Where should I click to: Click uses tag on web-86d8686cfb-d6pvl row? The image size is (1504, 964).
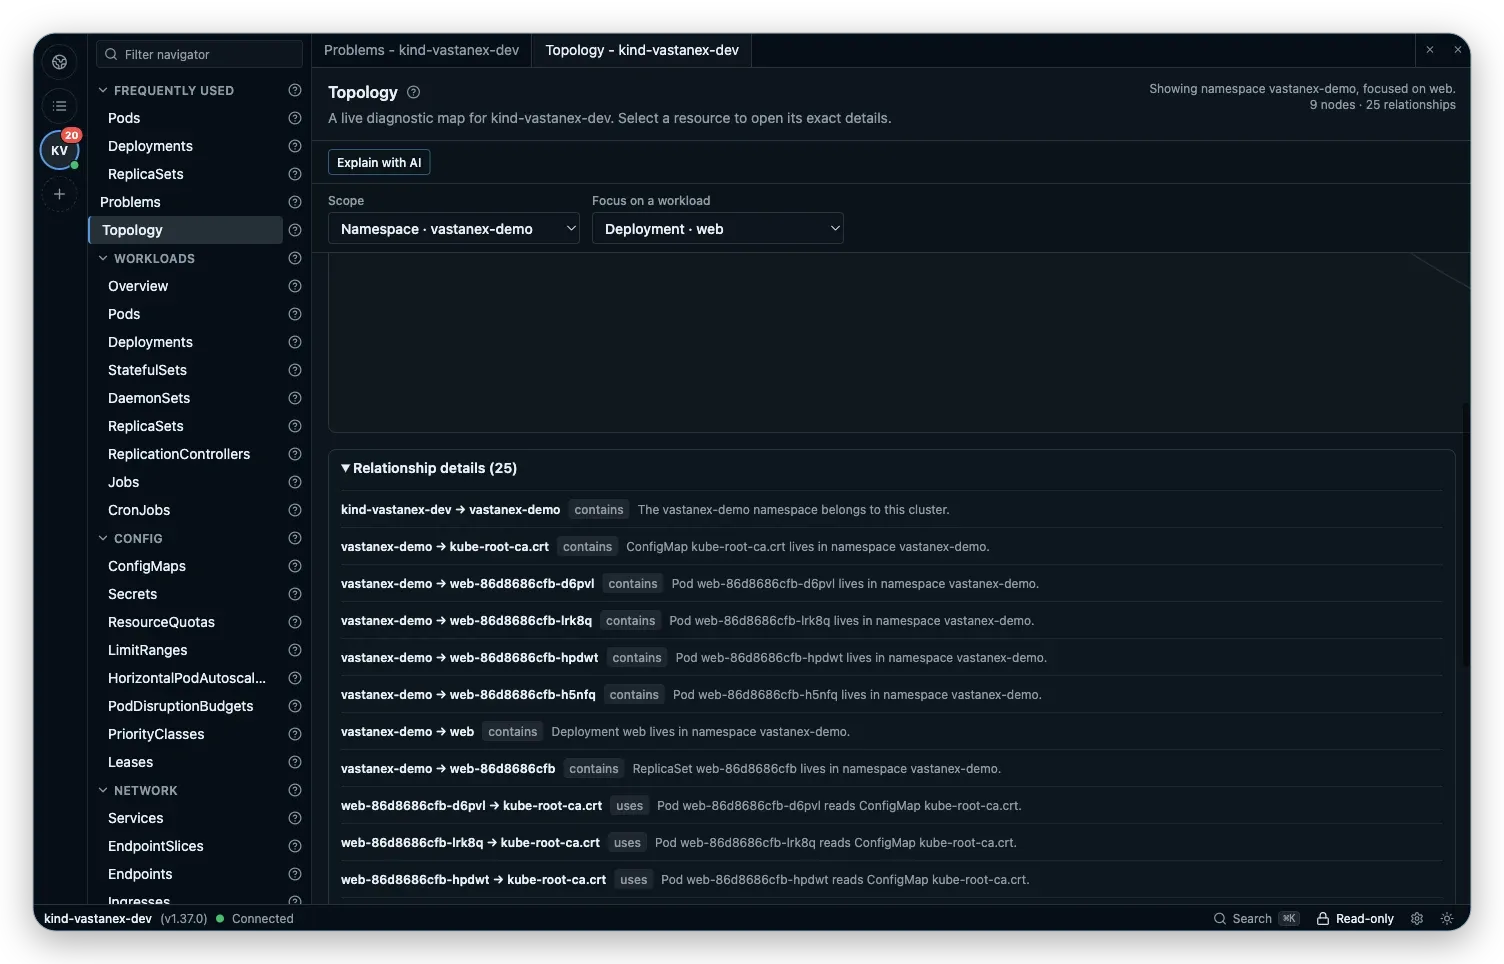[630, 806]
